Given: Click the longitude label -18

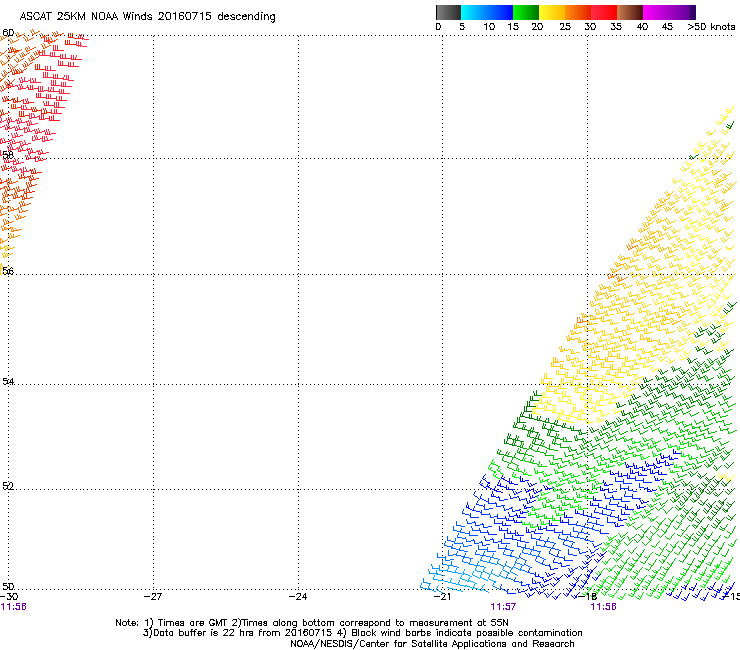Looking at the screenshot, I should [x=588, y=597].
